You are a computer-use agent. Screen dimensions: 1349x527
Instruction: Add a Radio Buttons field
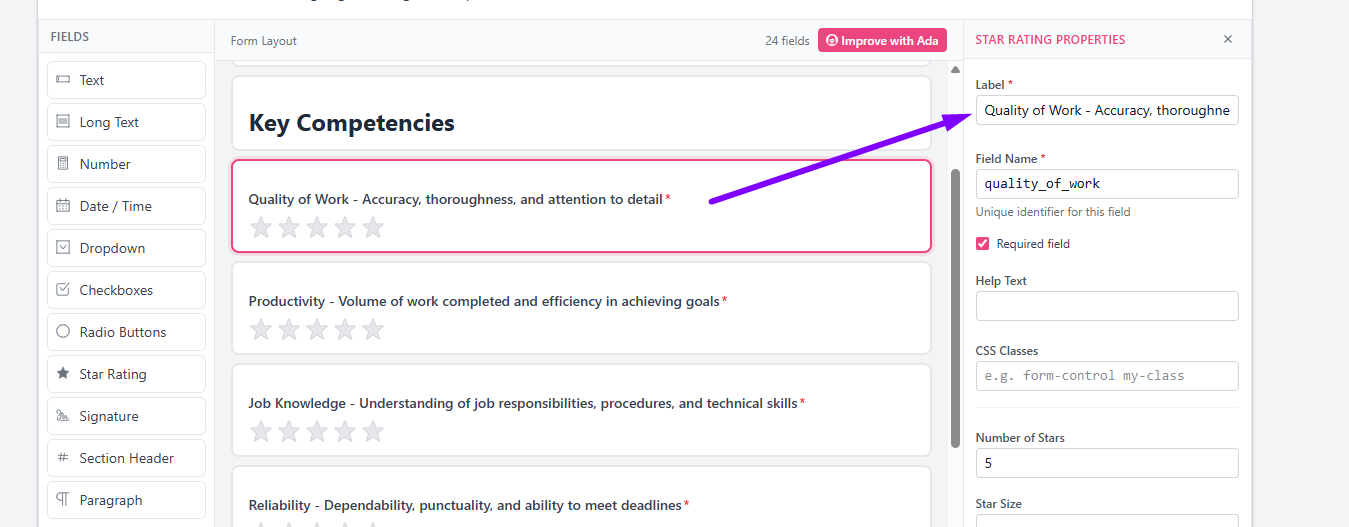click(x=126, y=332)
